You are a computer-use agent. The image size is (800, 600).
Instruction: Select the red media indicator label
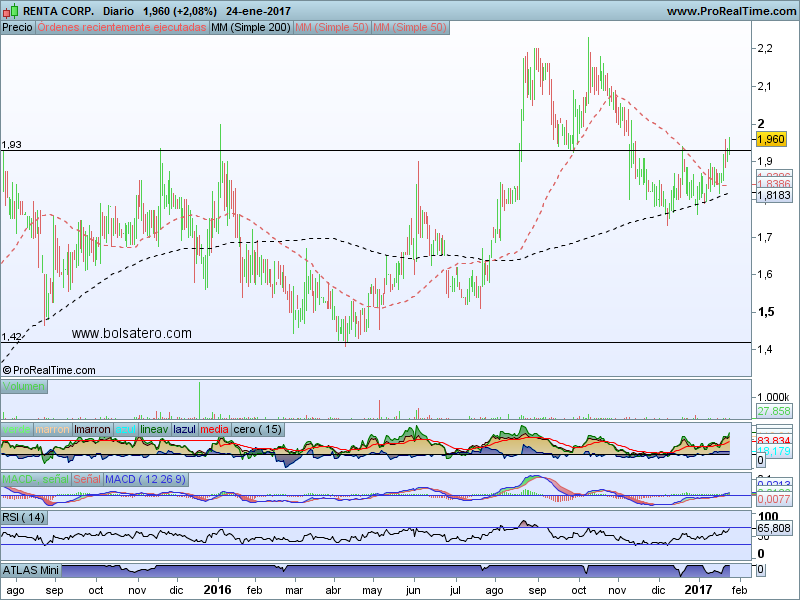(x=214, y=430)
